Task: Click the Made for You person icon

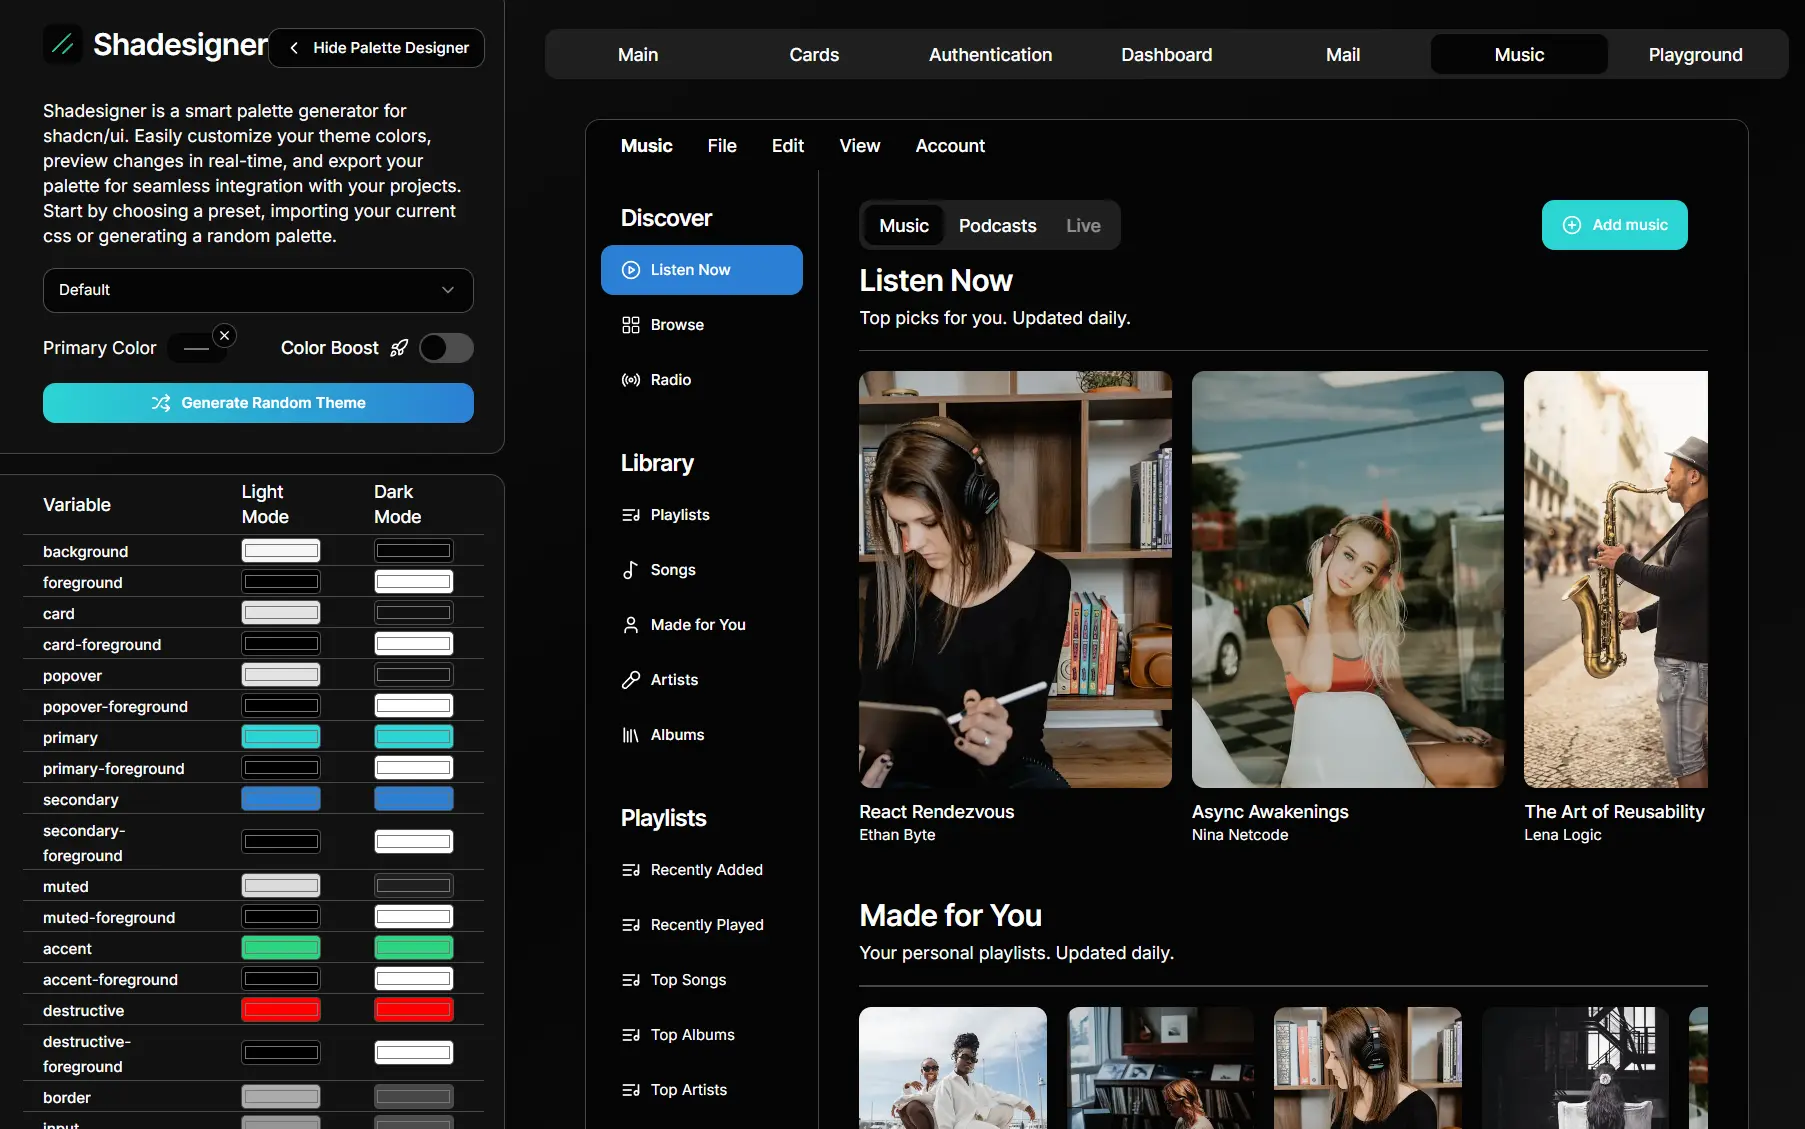Action: (x=630, y=625)
